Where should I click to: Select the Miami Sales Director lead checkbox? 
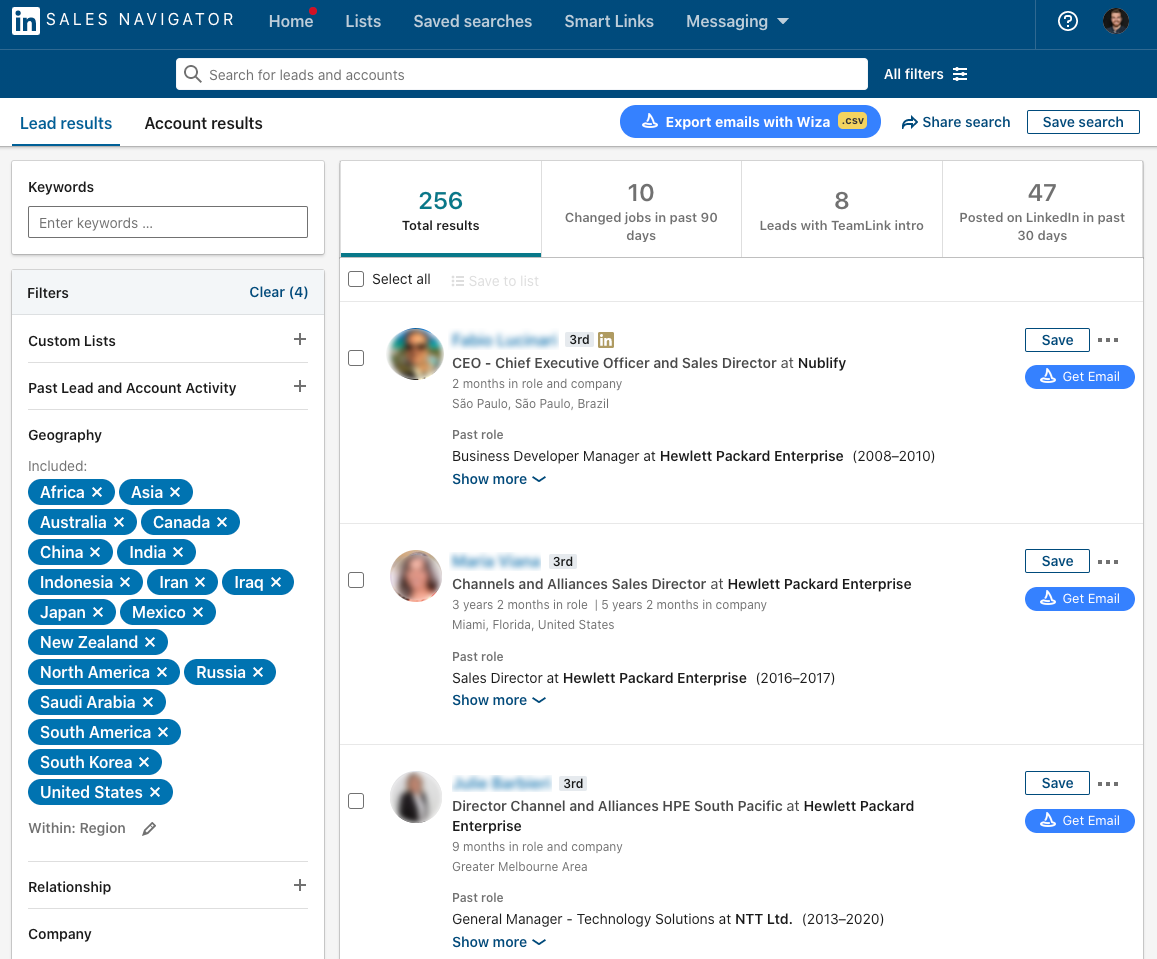click(x=356, y=580)
